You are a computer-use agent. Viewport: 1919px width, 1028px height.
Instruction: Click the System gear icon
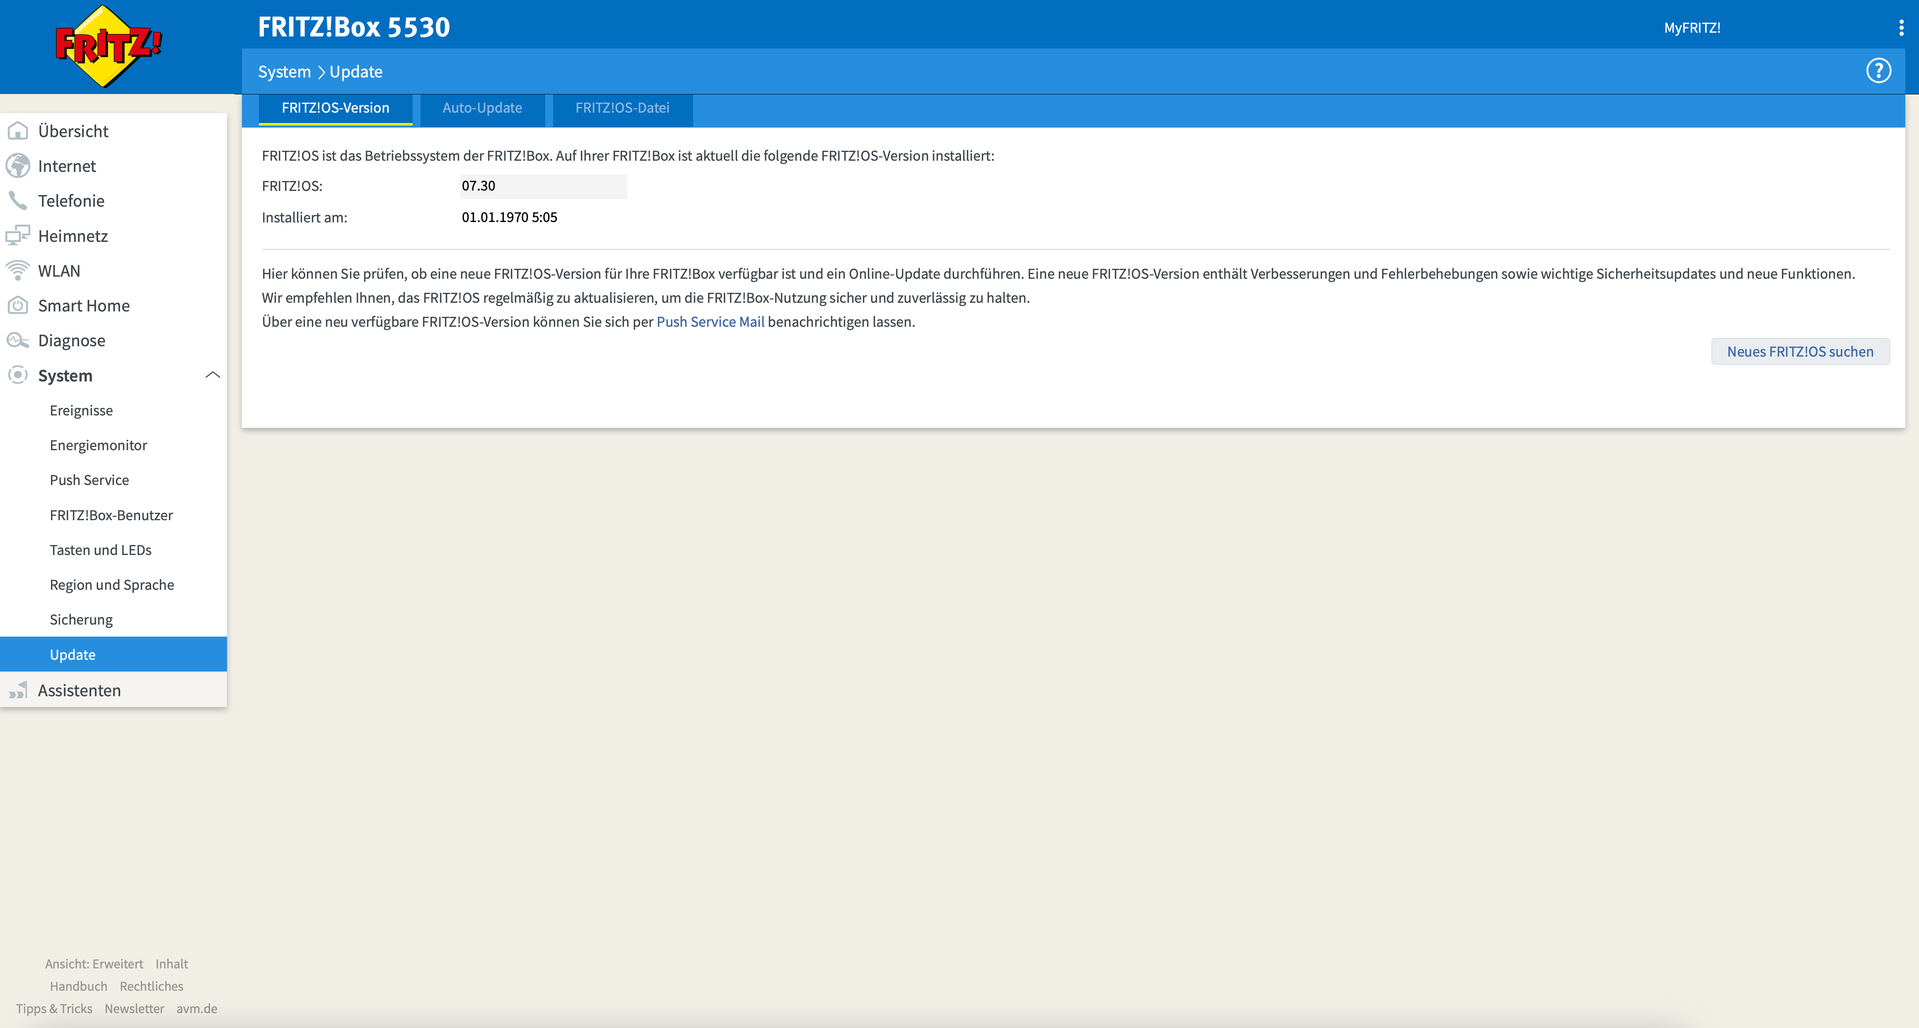click(x=18, y=375)
